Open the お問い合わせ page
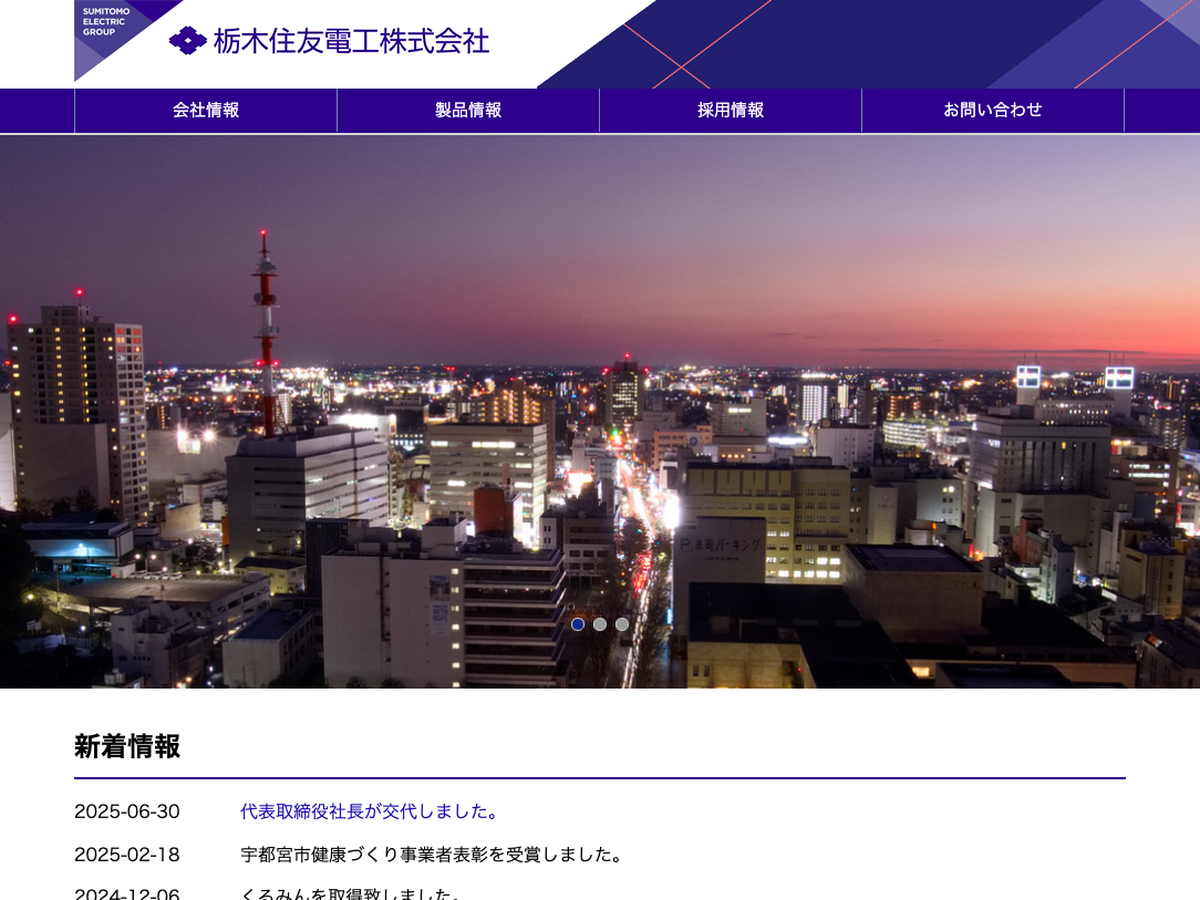Viewport: 1200px width, 900px height. coord(992,110)
